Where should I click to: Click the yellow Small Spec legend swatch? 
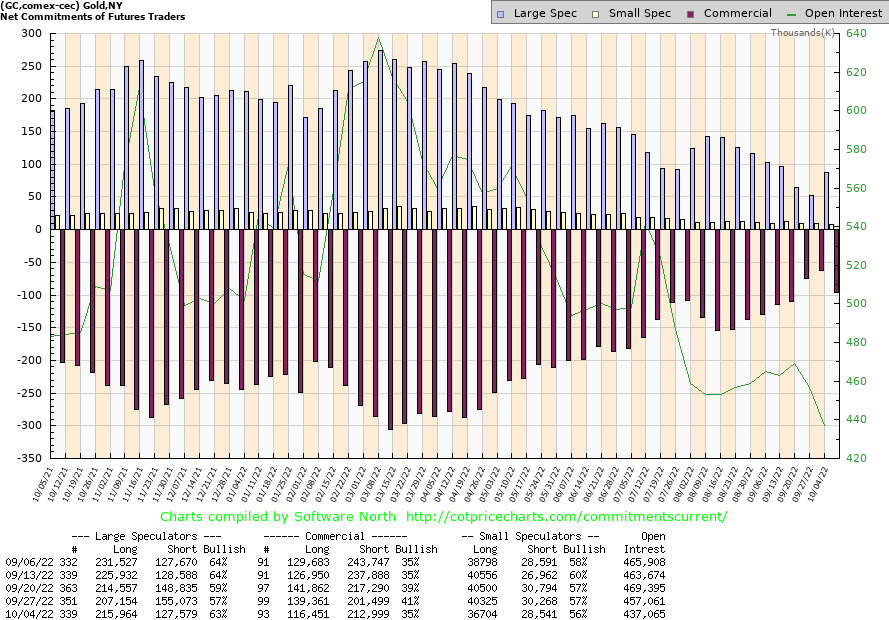click(x=598, y=14)
